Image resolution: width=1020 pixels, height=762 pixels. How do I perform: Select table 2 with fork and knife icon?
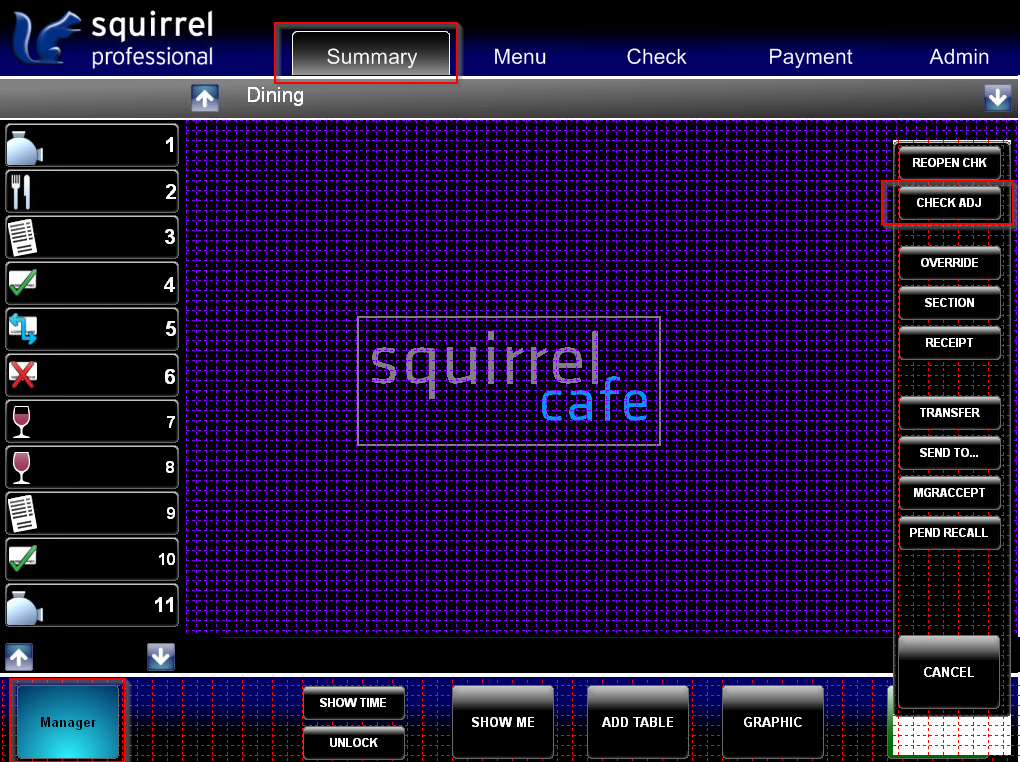(92, 191)
